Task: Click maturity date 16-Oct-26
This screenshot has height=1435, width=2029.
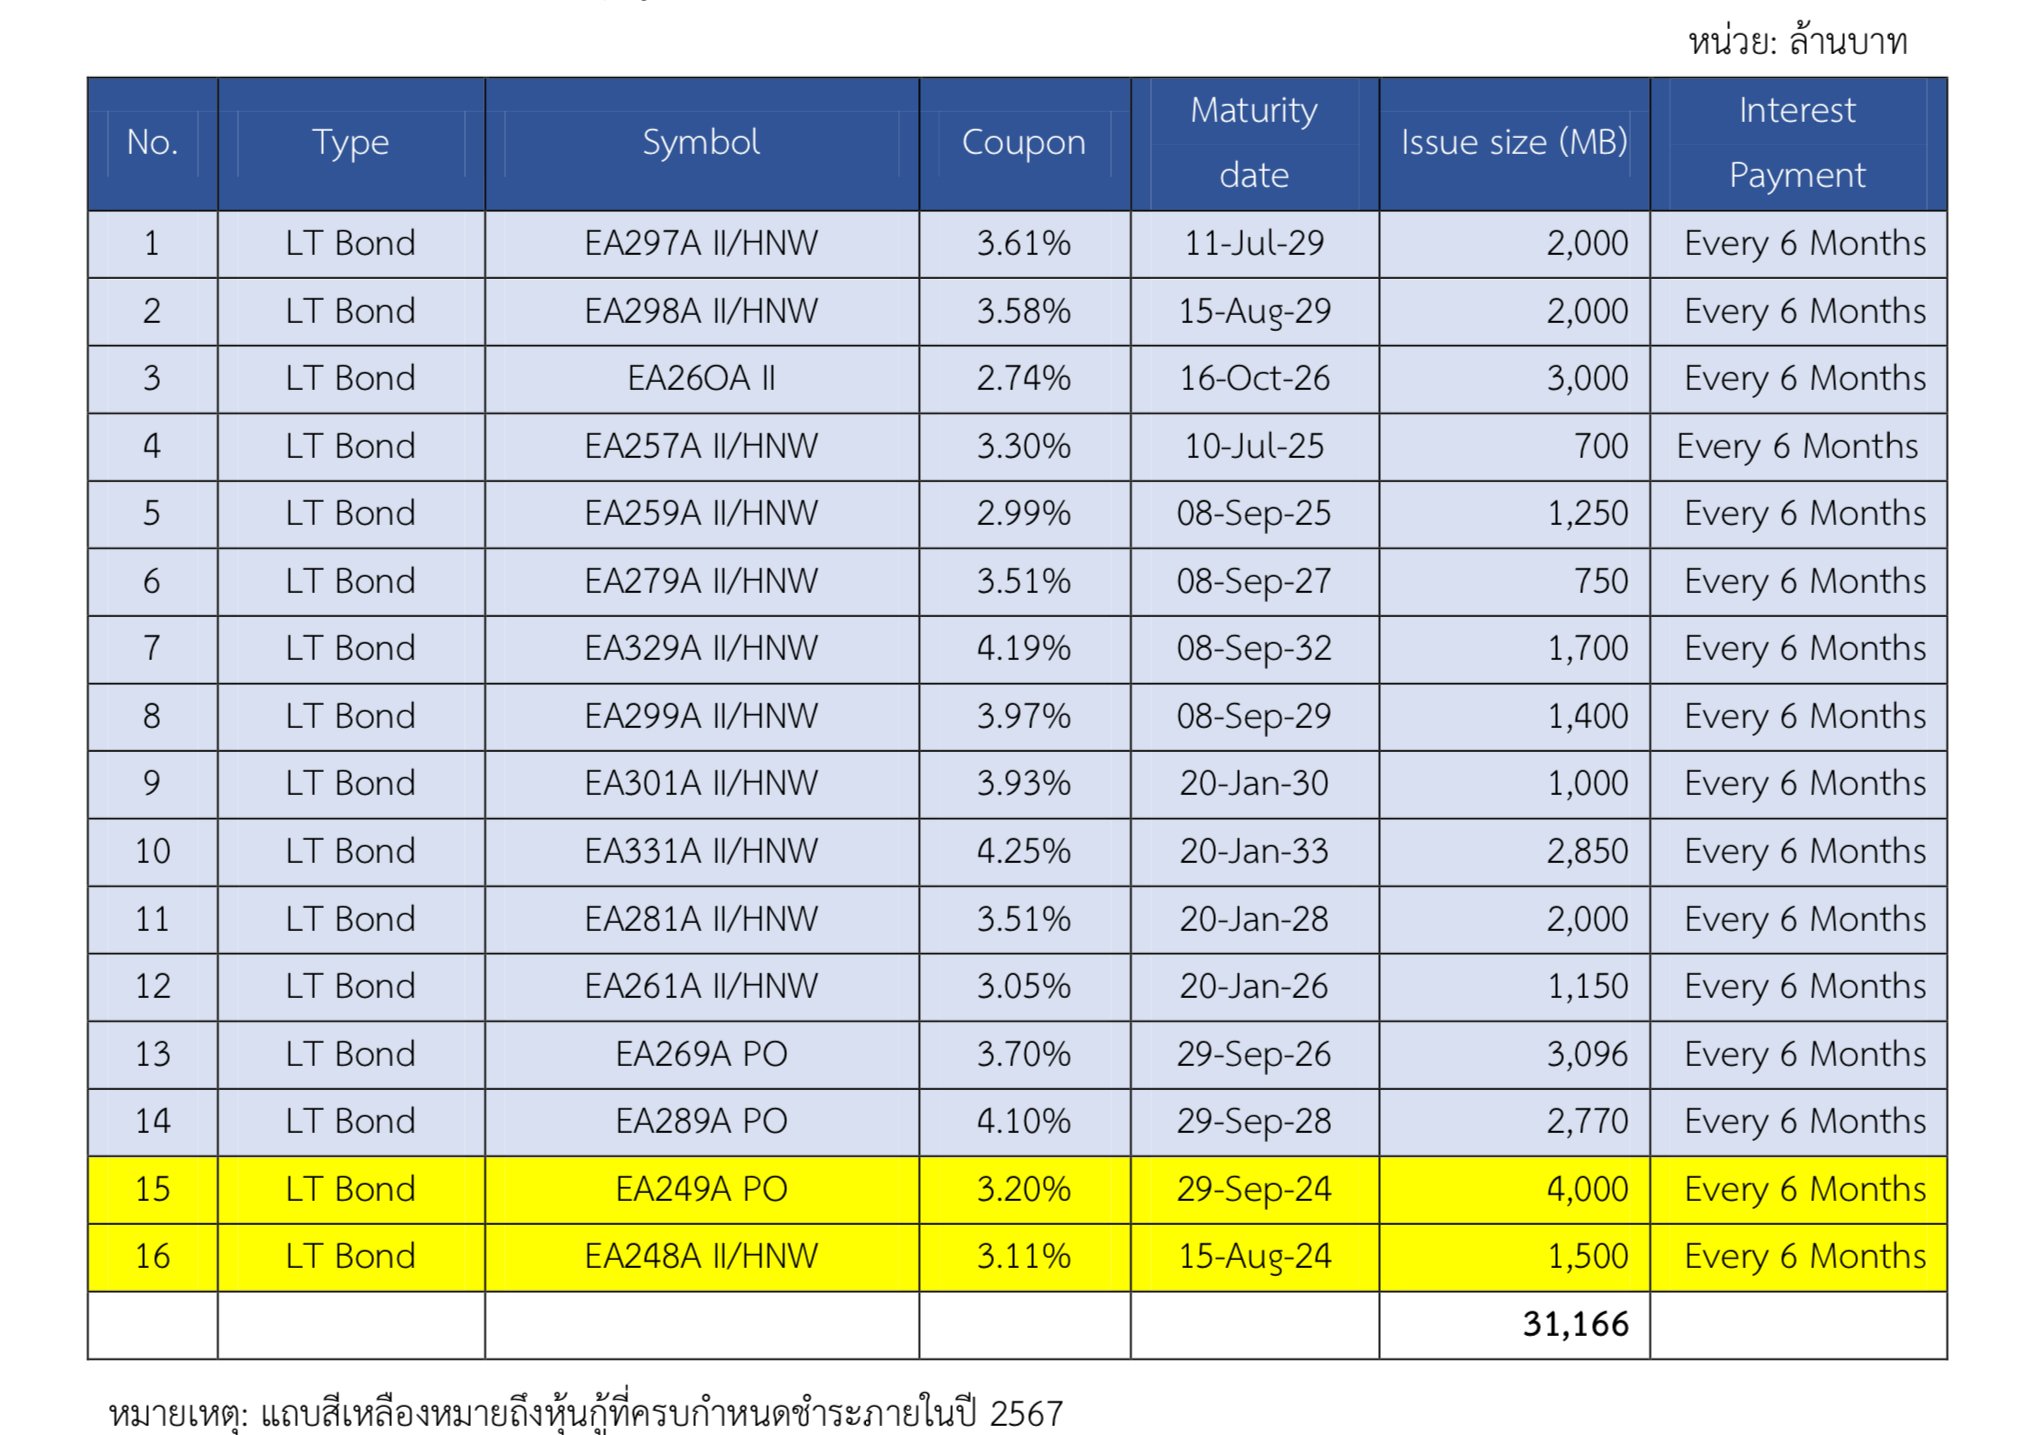Action: [1254, 379]
